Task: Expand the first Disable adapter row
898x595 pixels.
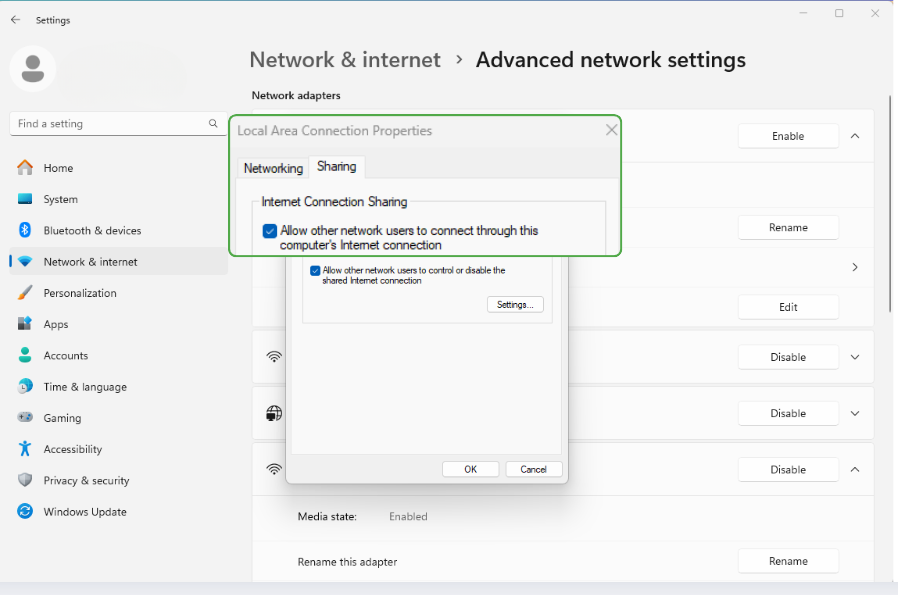Action: point(854,357)
